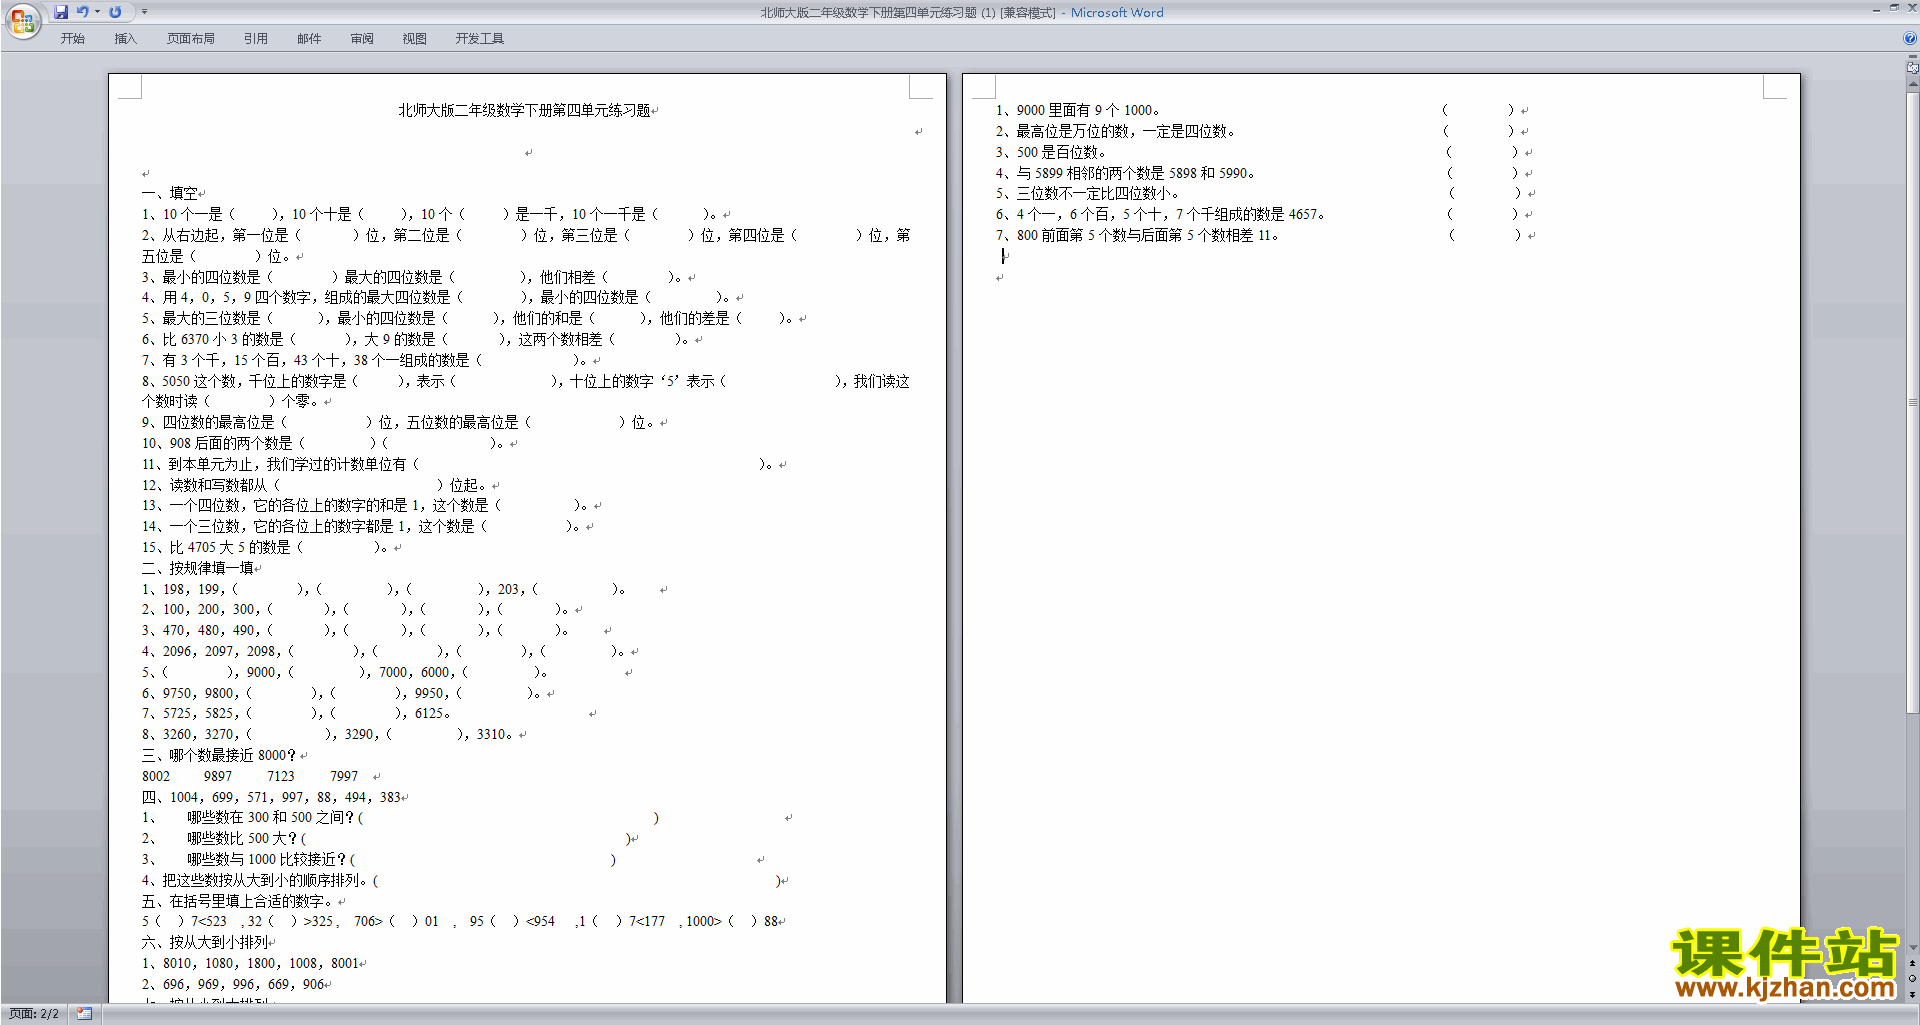The width and height of the screenshot is (1920, 1025).
Task: Click the vertical scrollbar thumb
Action: click(1913, 402)
